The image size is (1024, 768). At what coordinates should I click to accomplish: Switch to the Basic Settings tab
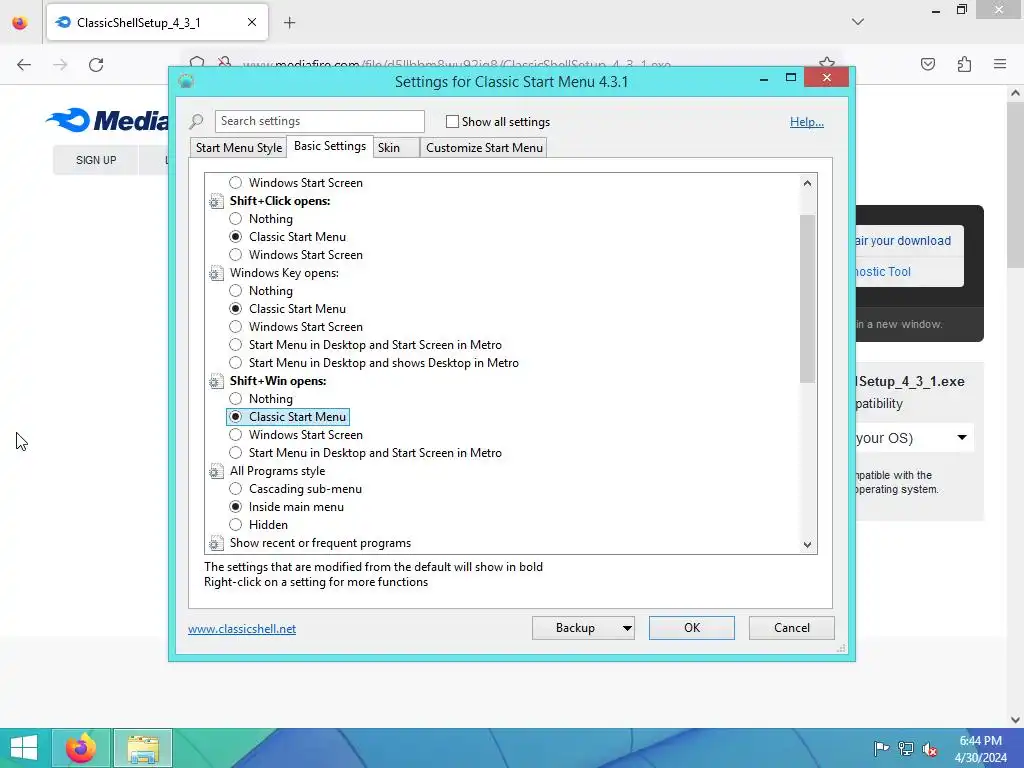(x=330, y=146)
